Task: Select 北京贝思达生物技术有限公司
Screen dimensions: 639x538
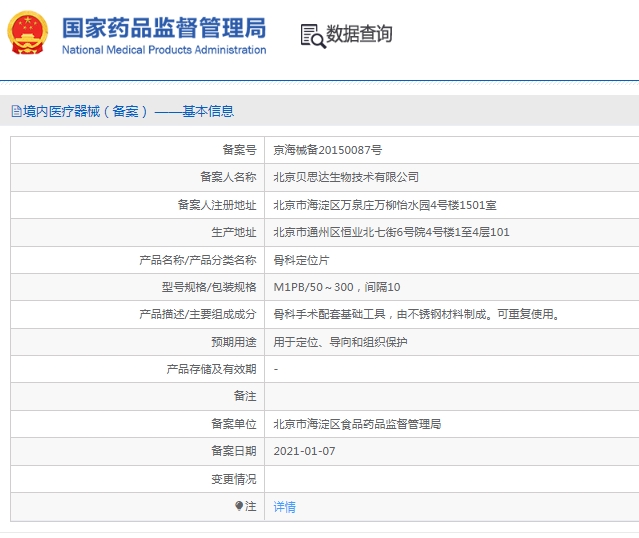Action: pyautogui.click(x=346, y=177)
